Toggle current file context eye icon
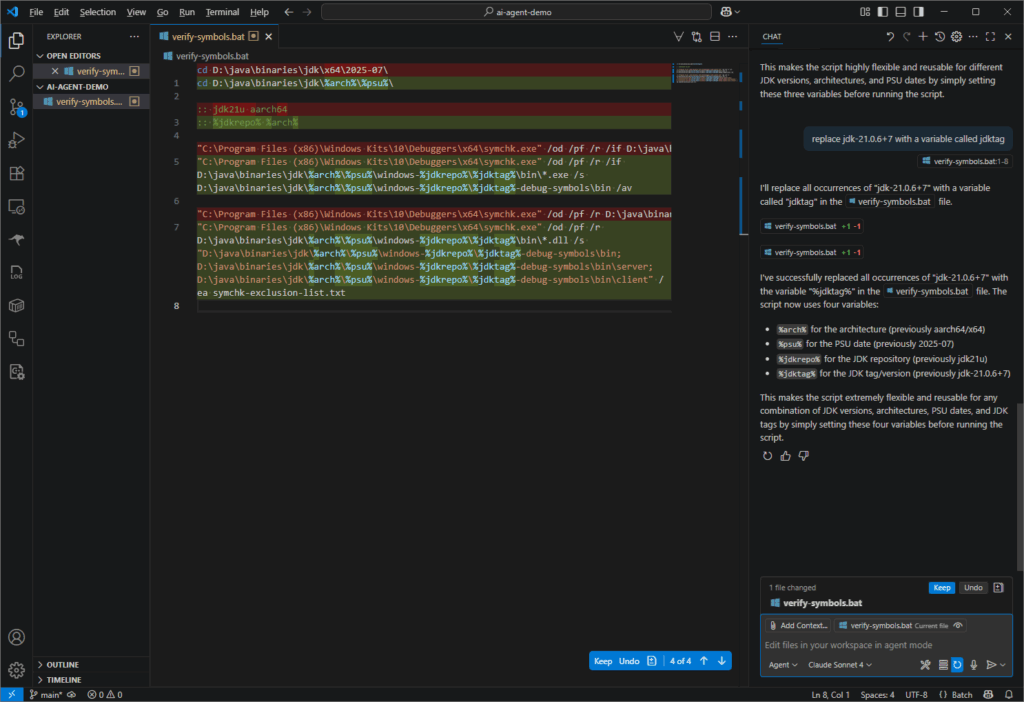This screenshot has height=702, width=1024. pyautogui.click(x=959, y=625)
